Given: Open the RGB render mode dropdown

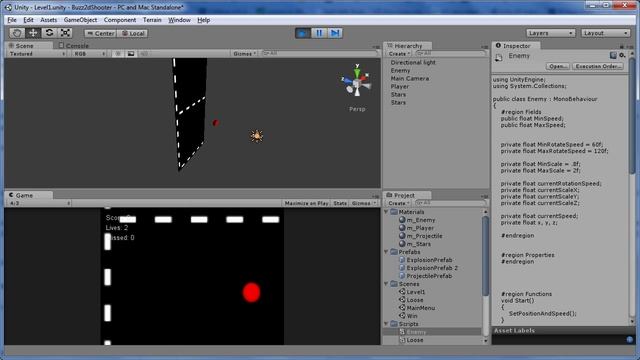Looking at the screenshot, I should [90, 54].
